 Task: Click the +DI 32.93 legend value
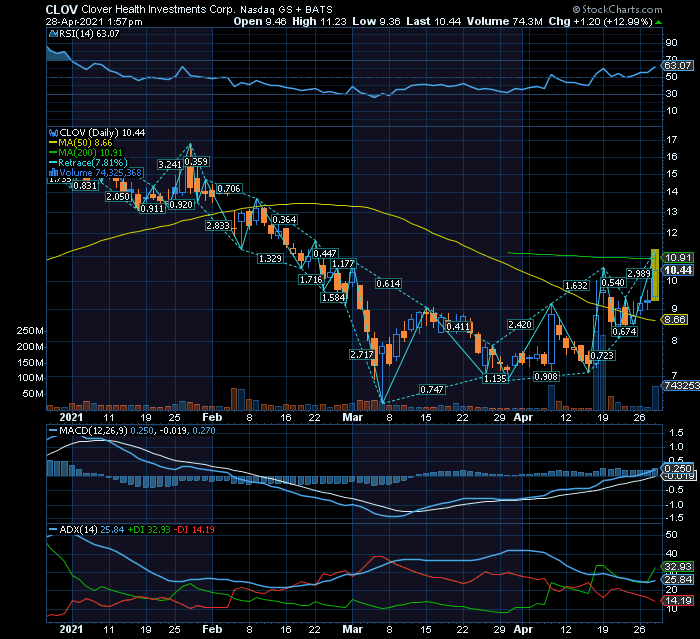pyautogui.click(x=149, y=530)
